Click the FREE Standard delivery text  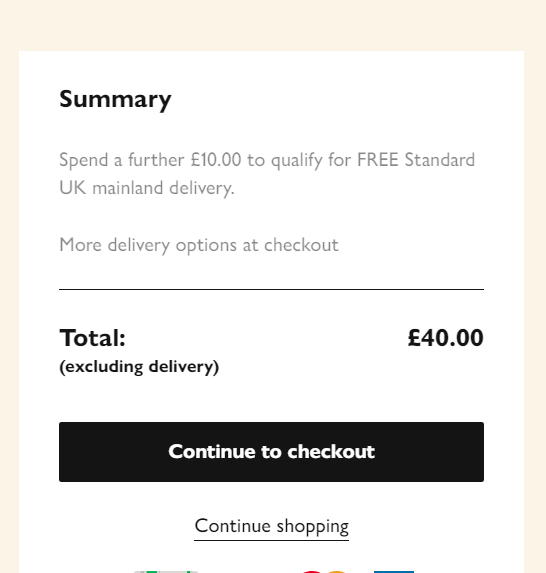[416, 160]
